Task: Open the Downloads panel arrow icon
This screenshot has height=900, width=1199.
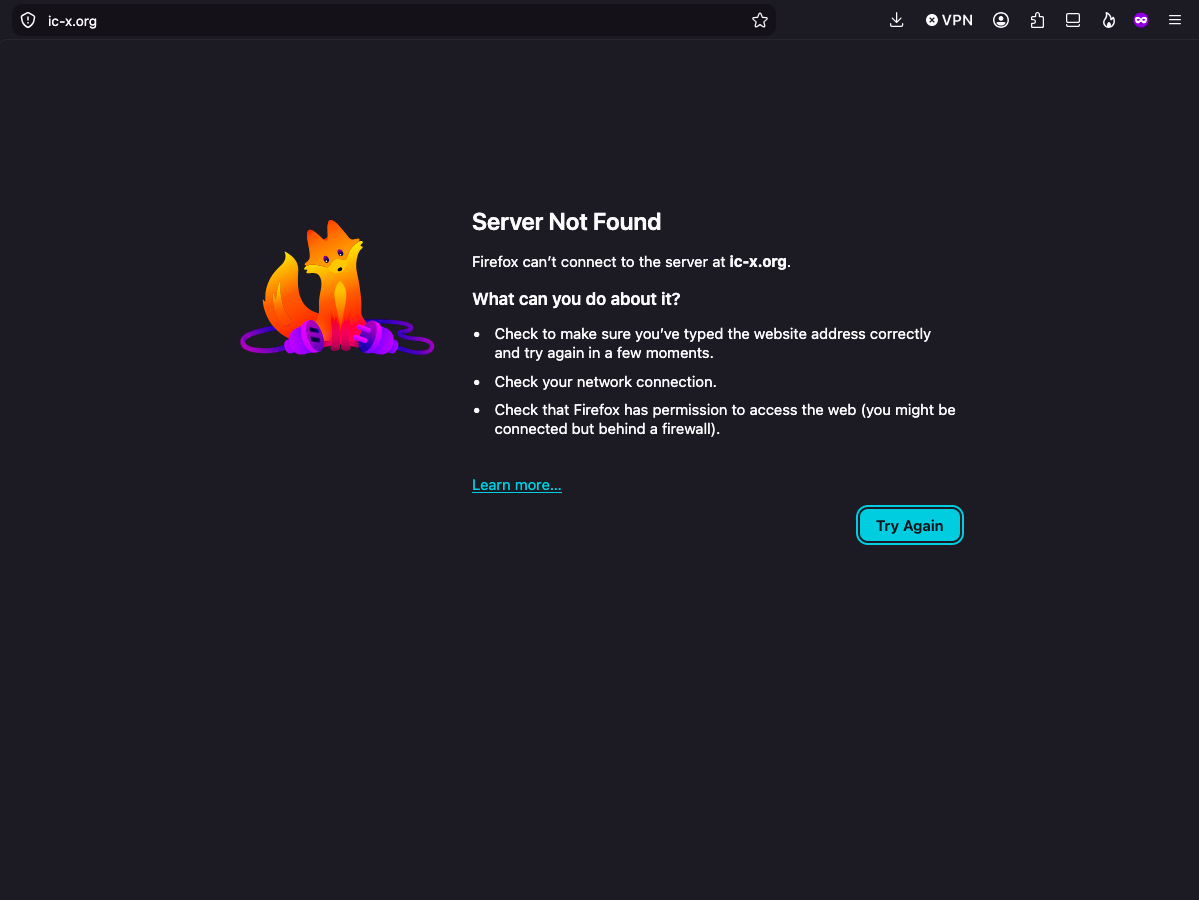Action: [x=896, y=21]
